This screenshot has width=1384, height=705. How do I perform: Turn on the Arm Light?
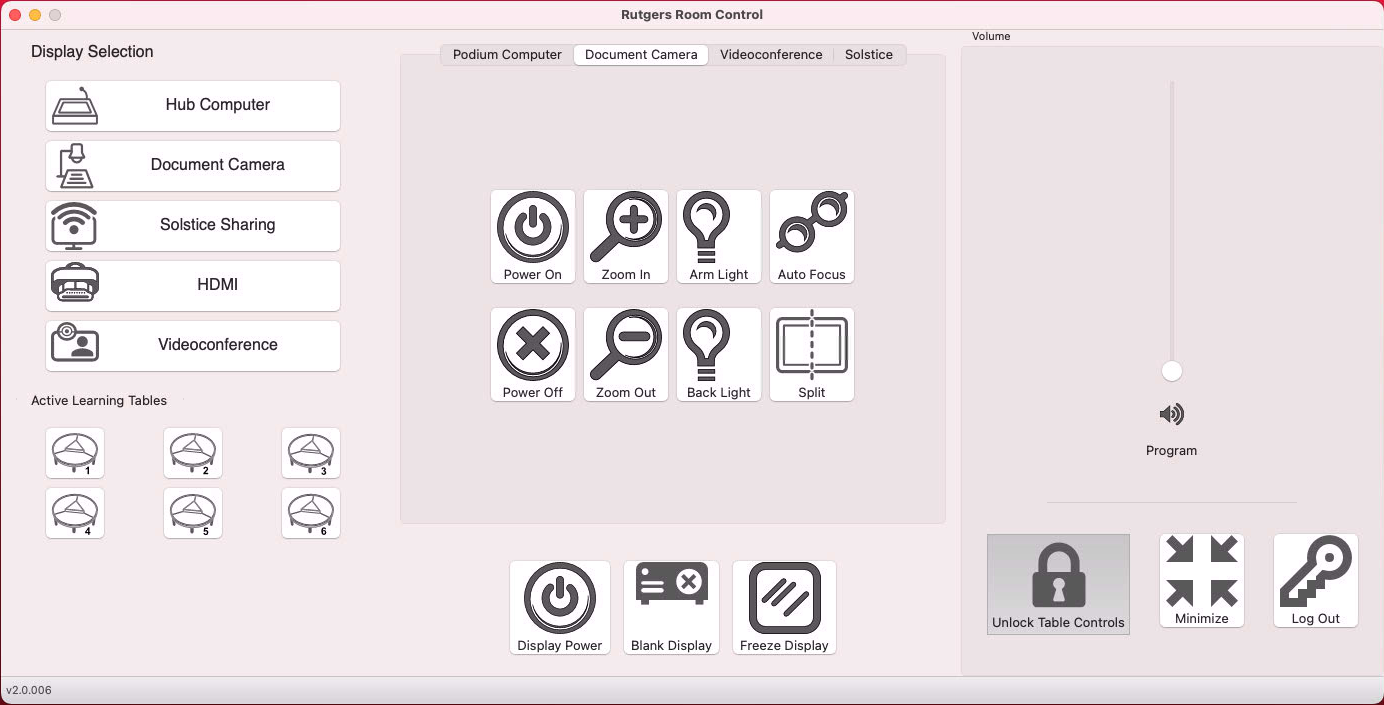pyautogui.click(x=718, y=236)
